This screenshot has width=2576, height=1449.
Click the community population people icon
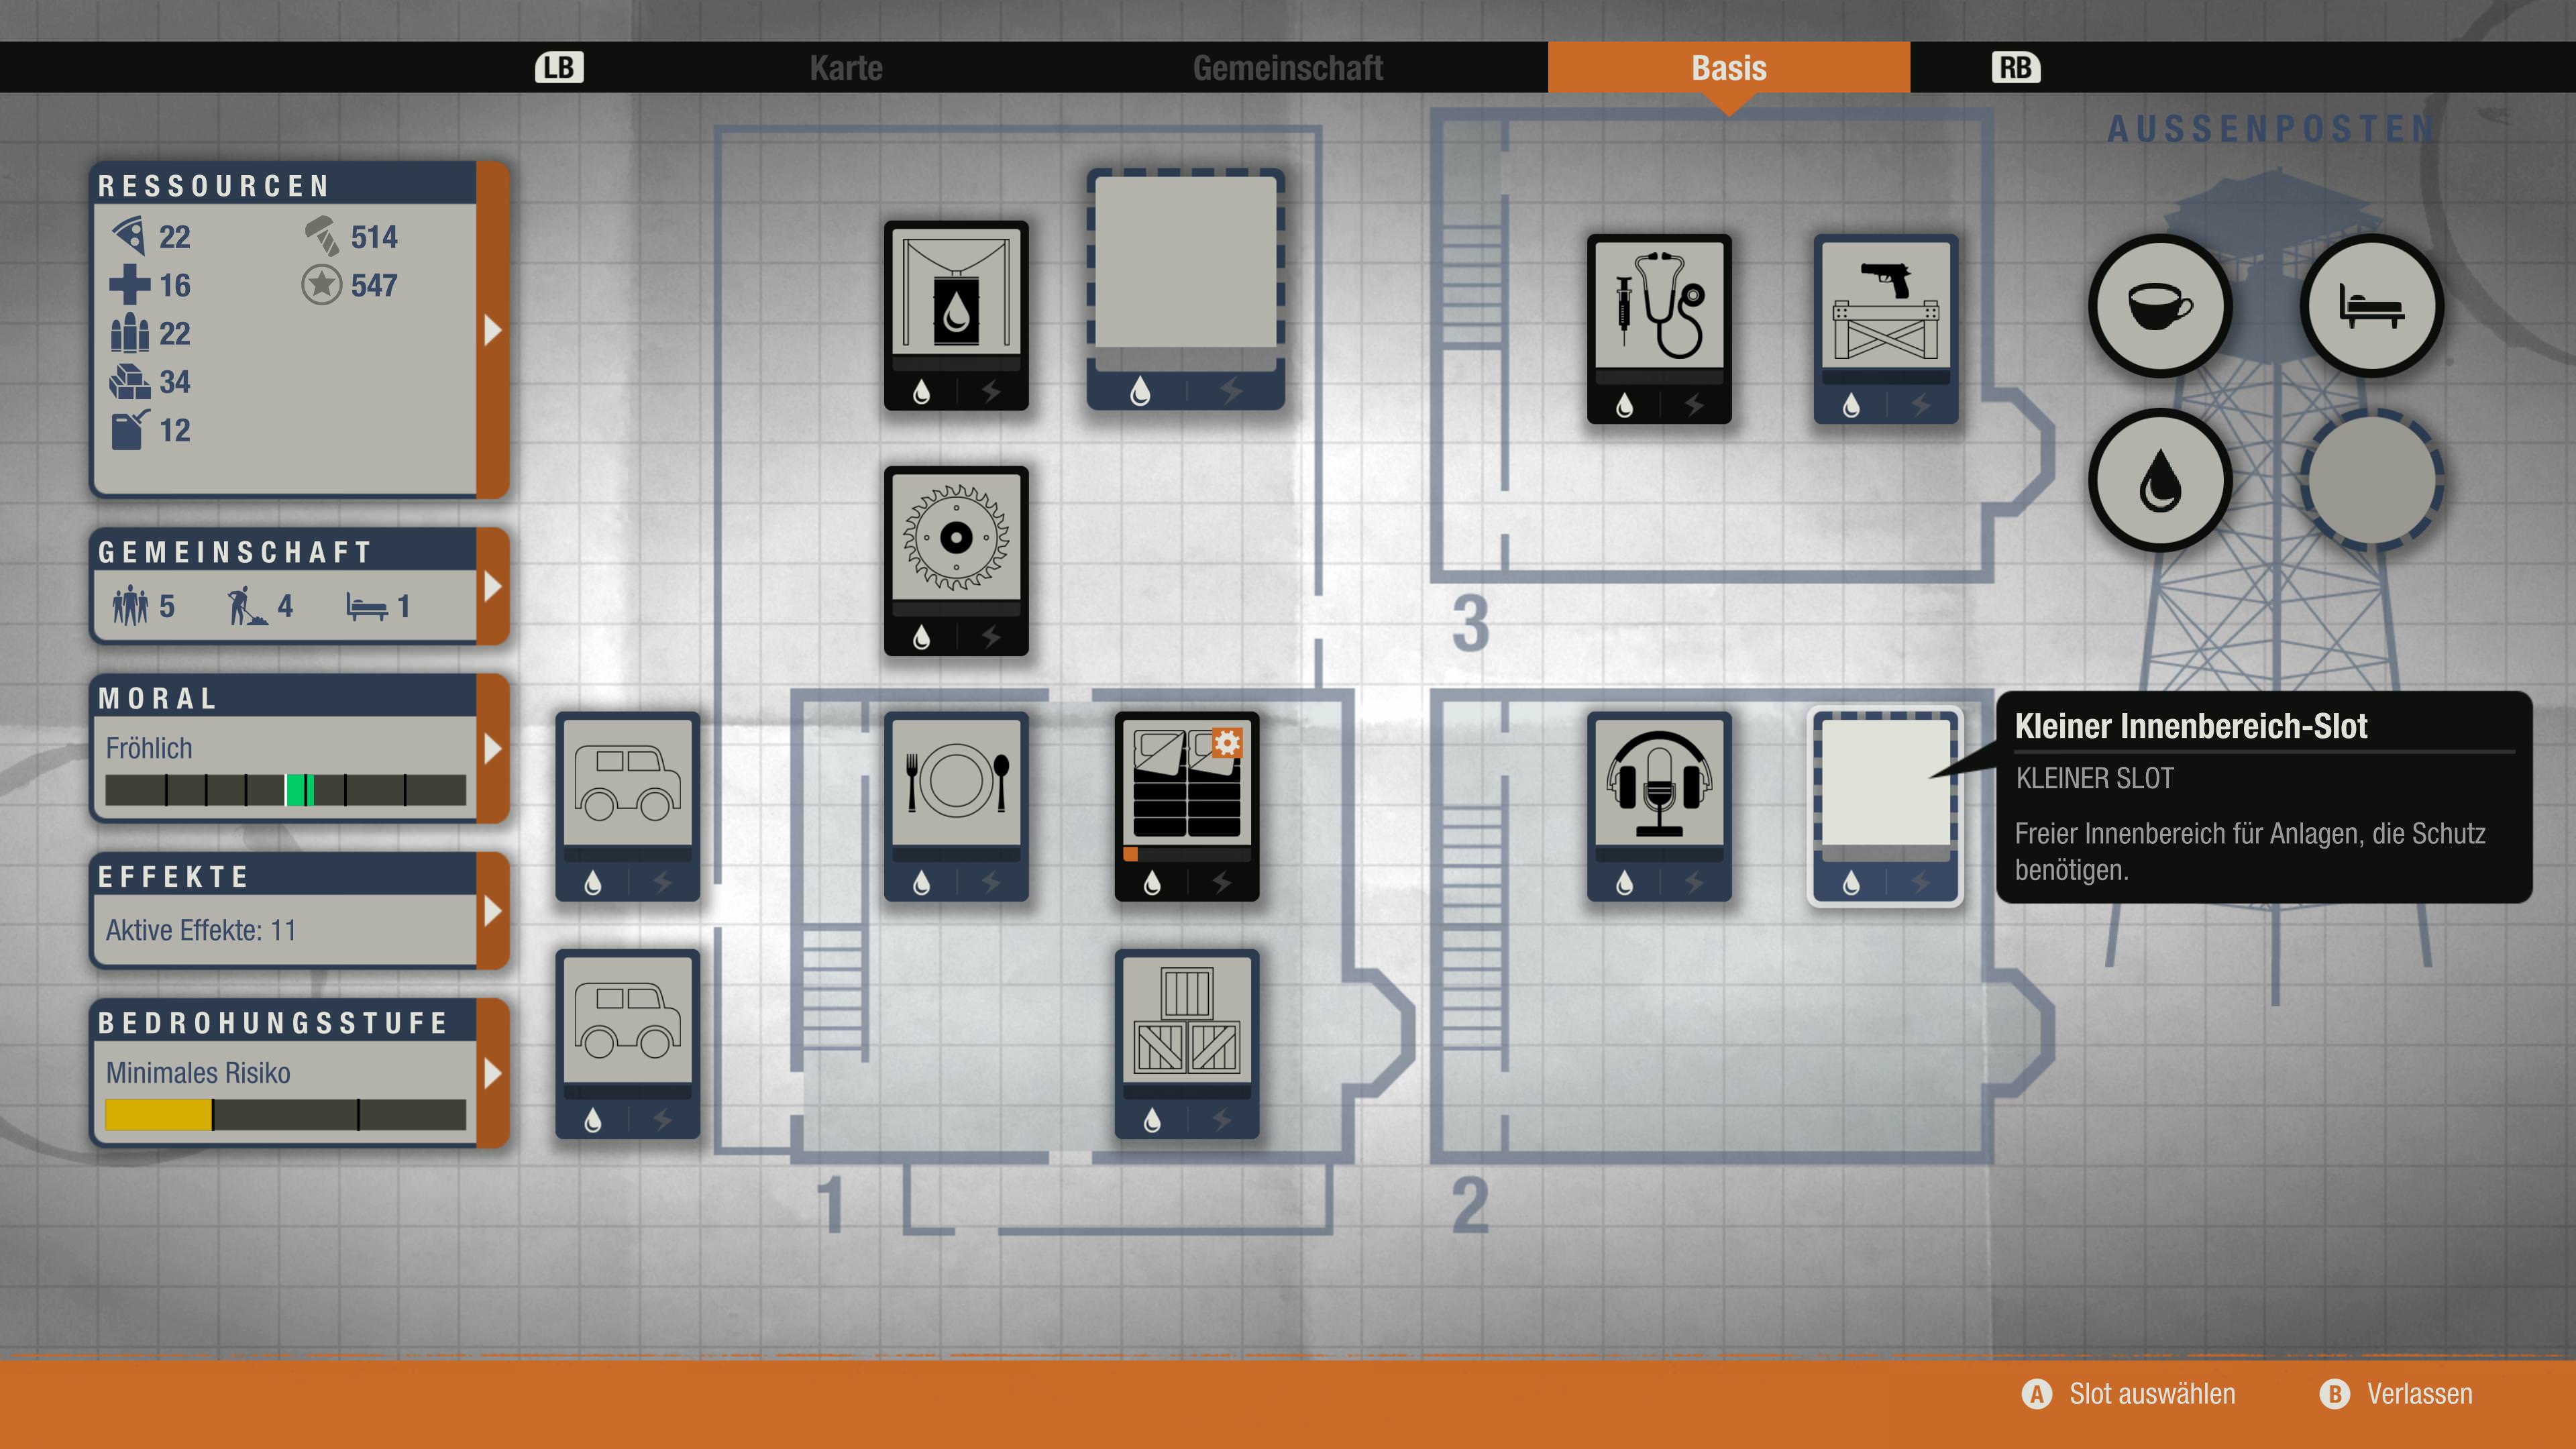tap(130, 606)
